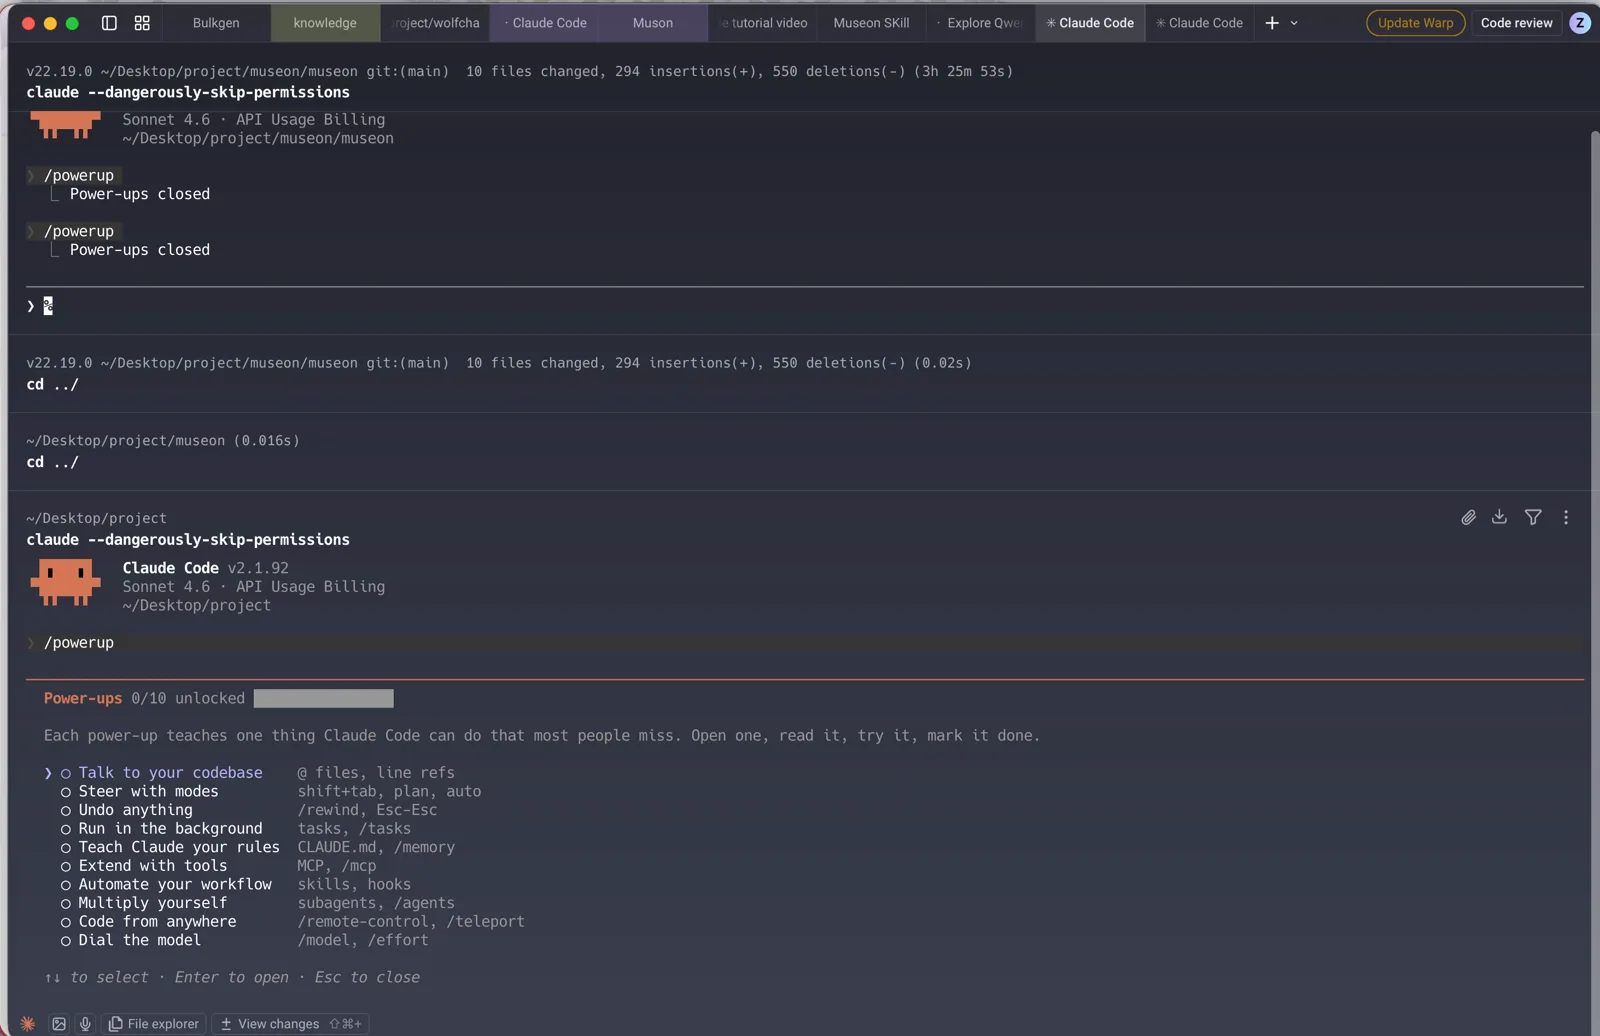Screen dimensions: 1600x1036
Task: Click the attach image icon in bottom bar
Action: tap(59, 1023)
